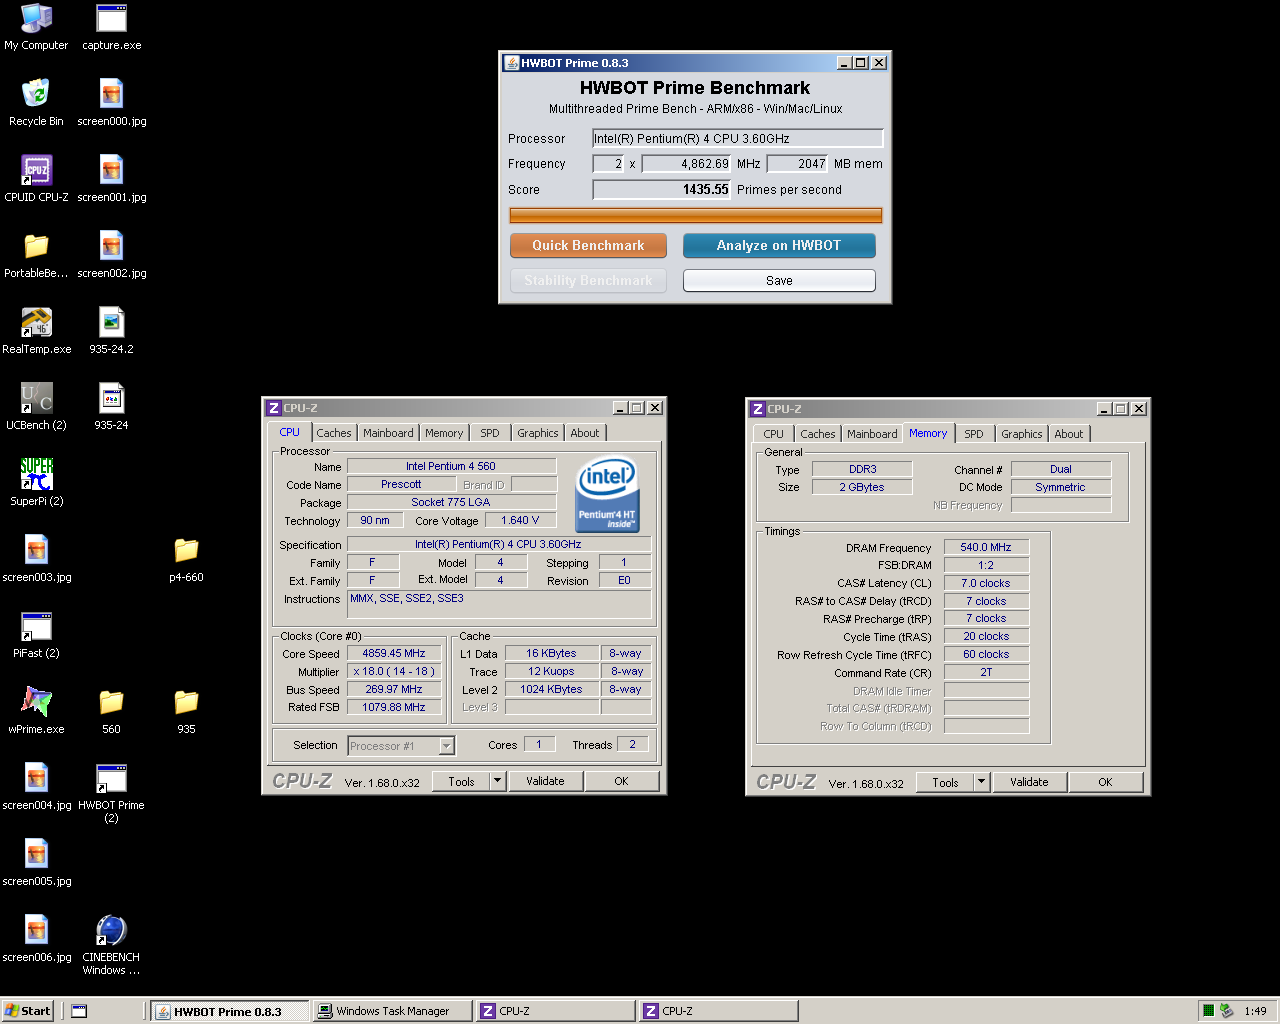The height and width of the screenshot is (1024, 1280).
Task: Switch to Caches tab in left CPU-Z
Action: click(x=334, y=433)
